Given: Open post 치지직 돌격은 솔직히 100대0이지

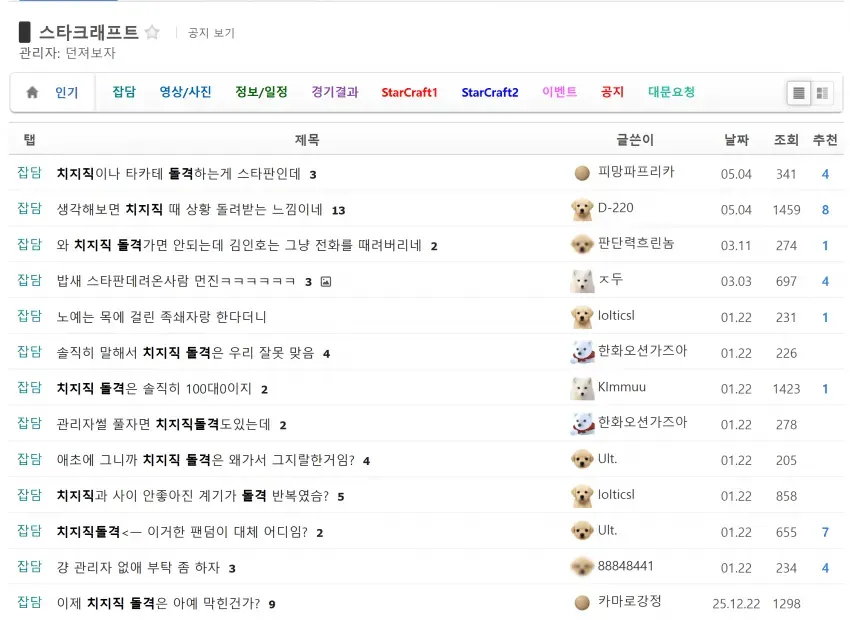Looking at the screenshot, I should [x=154, y=389].
